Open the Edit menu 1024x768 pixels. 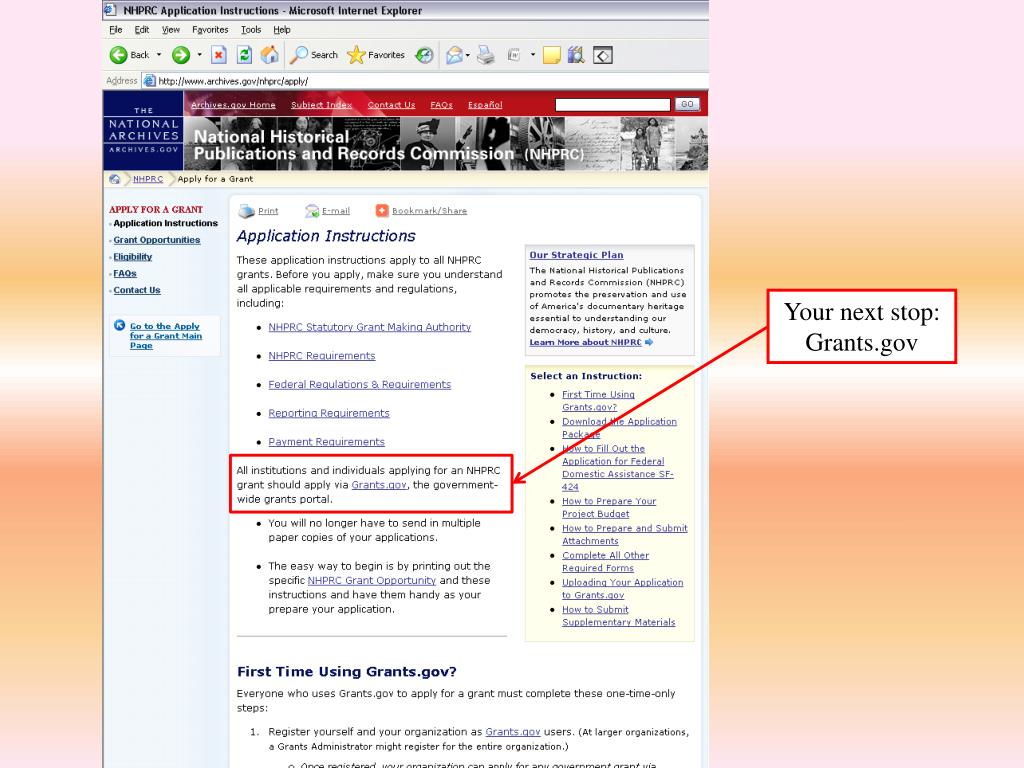(x=142, y=30)
